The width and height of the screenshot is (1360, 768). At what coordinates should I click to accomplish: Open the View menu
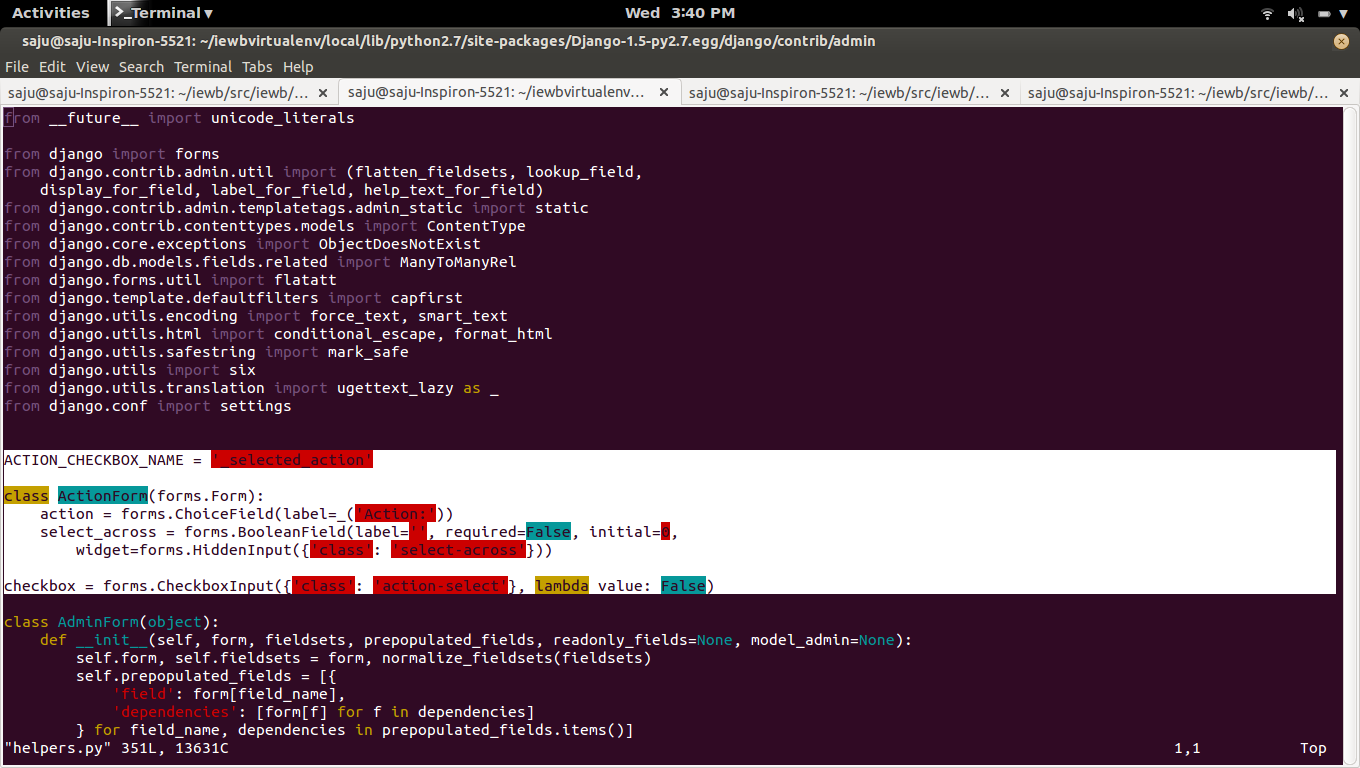(92, 67)
